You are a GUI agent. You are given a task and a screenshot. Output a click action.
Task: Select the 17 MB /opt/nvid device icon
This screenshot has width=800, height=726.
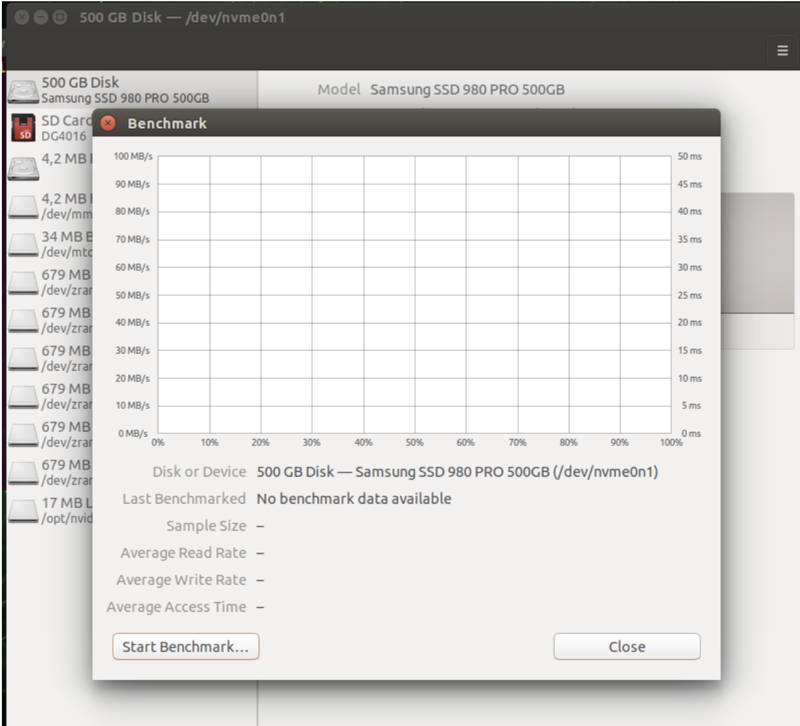[x=23, y=510]
